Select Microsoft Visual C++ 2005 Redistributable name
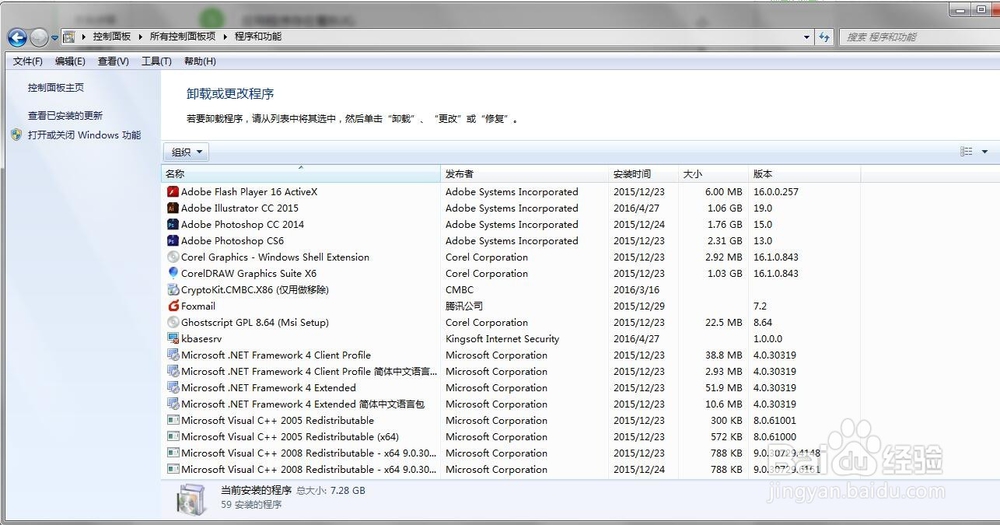 point(277,420)
